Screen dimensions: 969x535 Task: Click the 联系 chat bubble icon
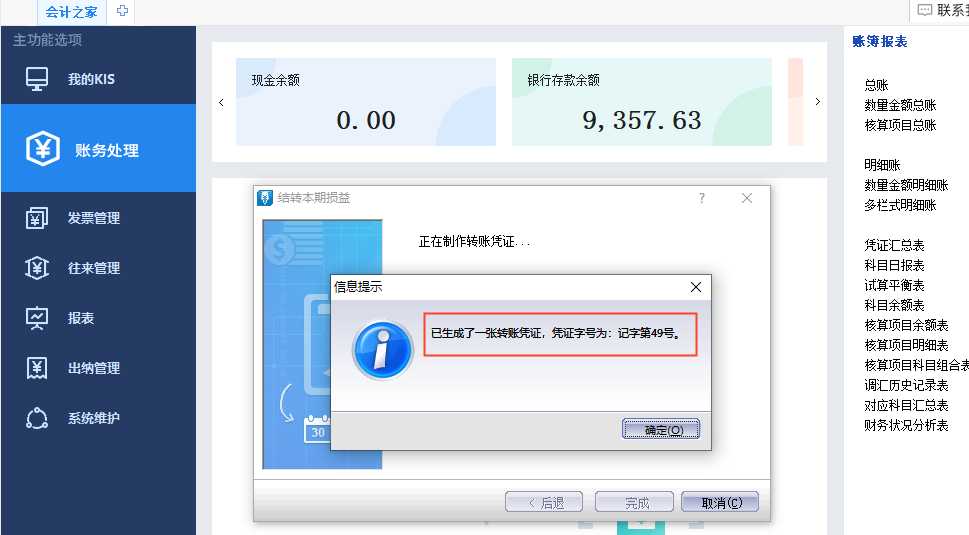[925, 10]
